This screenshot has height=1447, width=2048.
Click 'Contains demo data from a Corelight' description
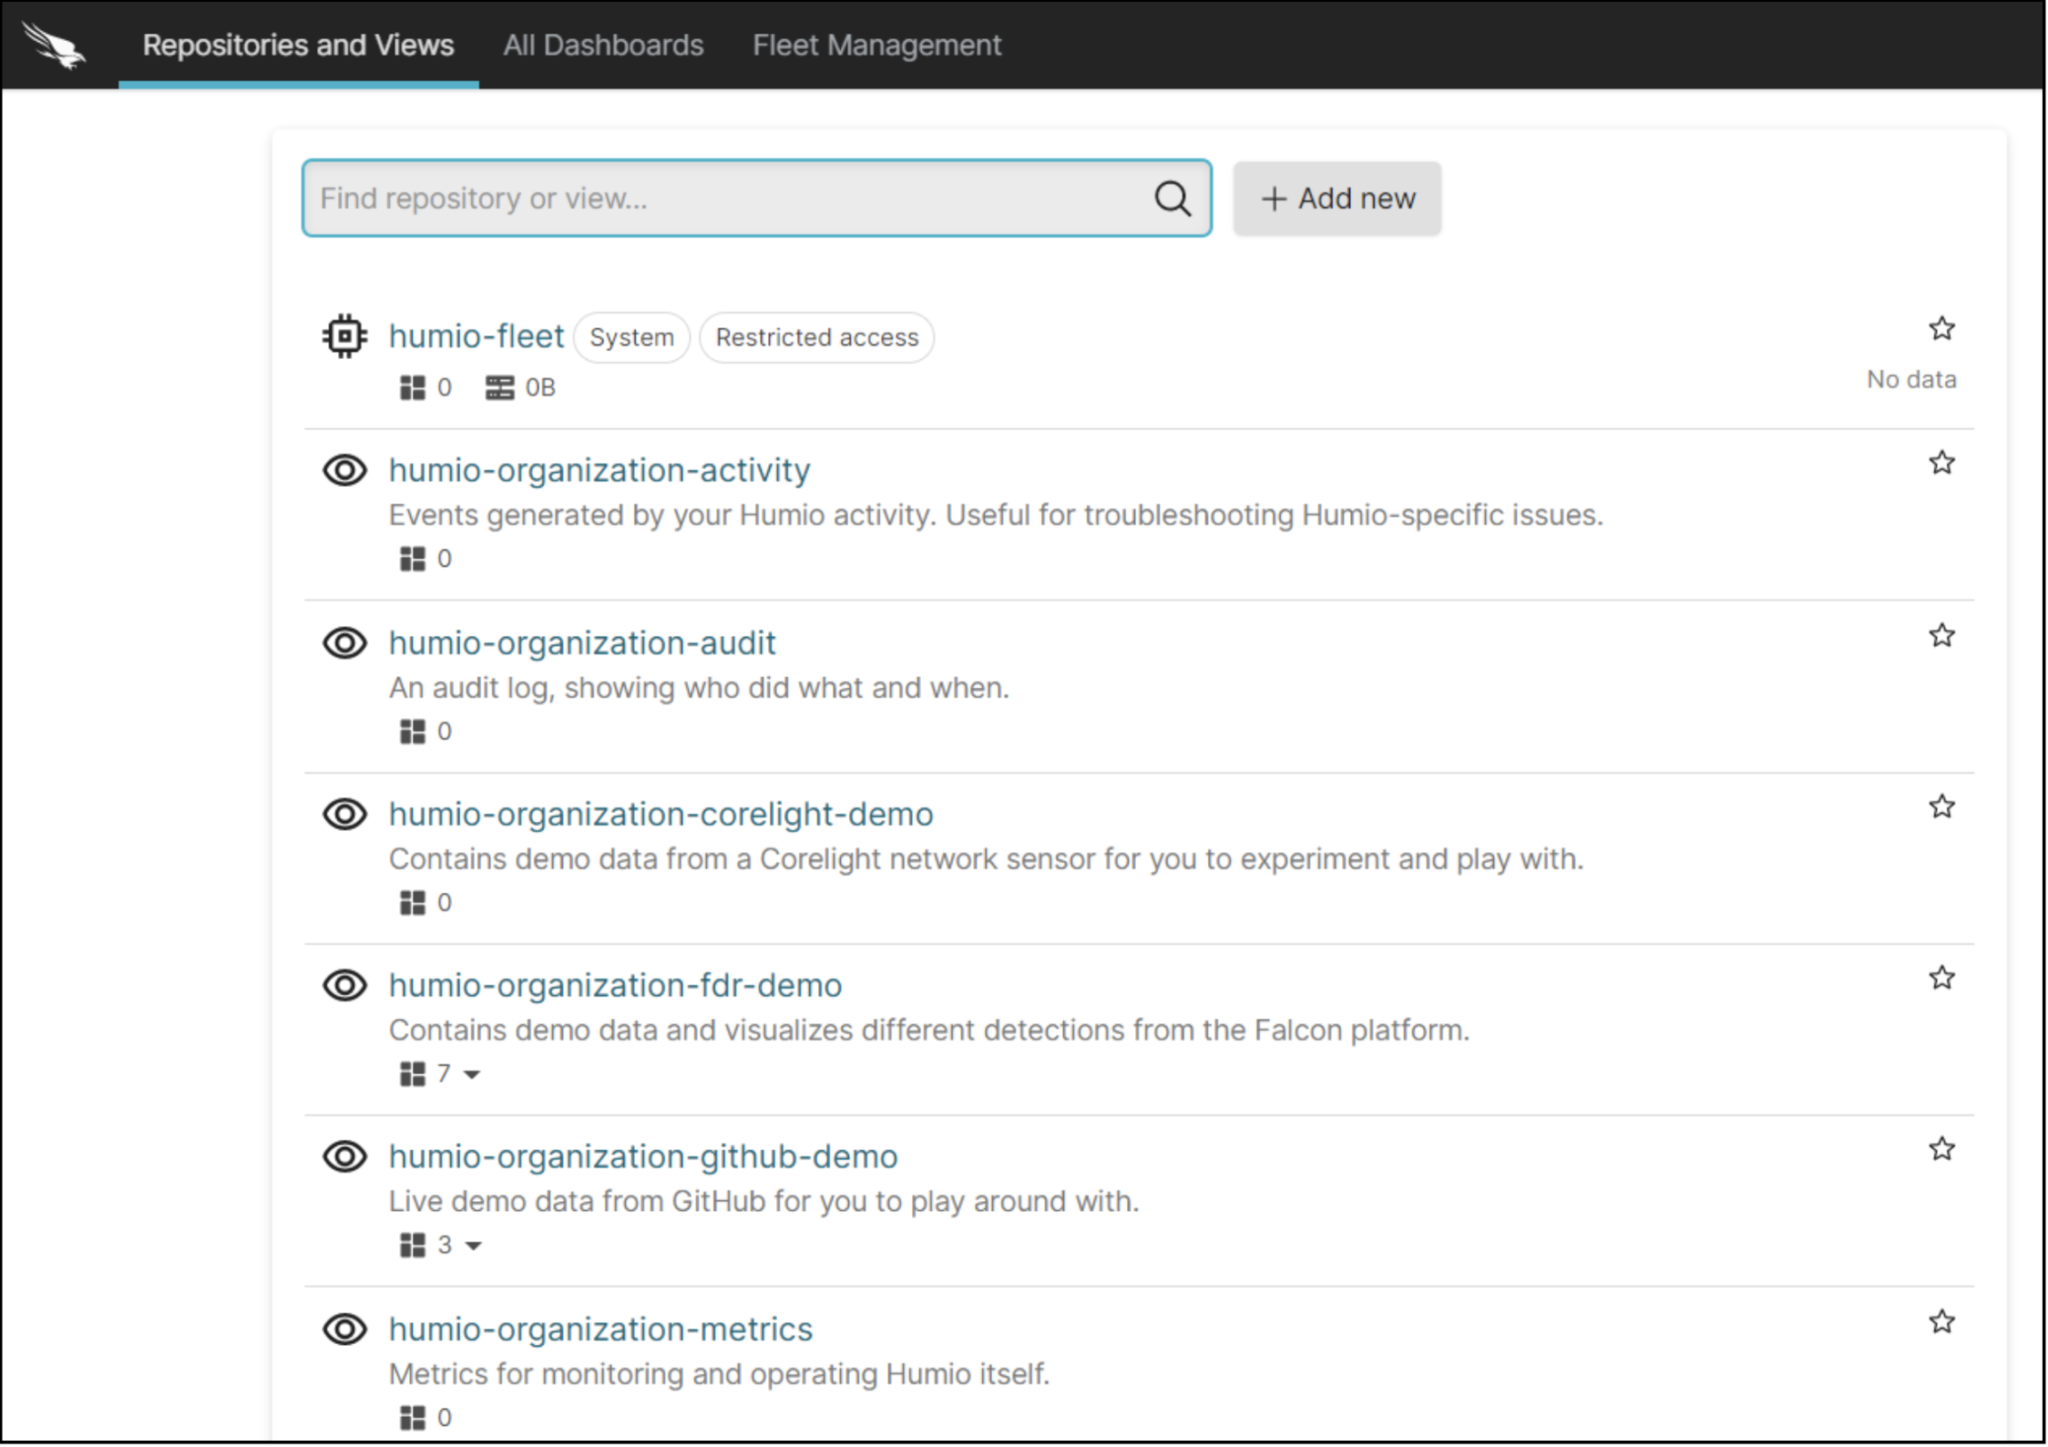point(986,860)
